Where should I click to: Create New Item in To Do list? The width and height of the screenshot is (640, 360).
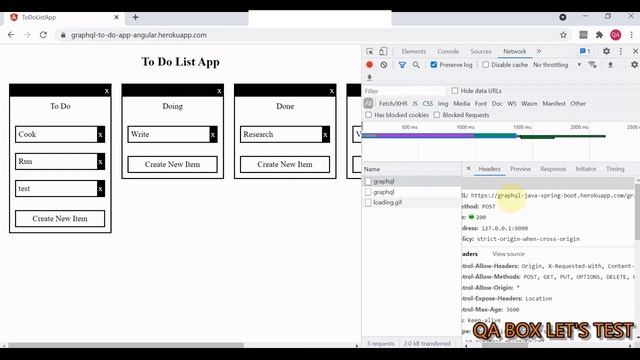(x=60, y=219)
